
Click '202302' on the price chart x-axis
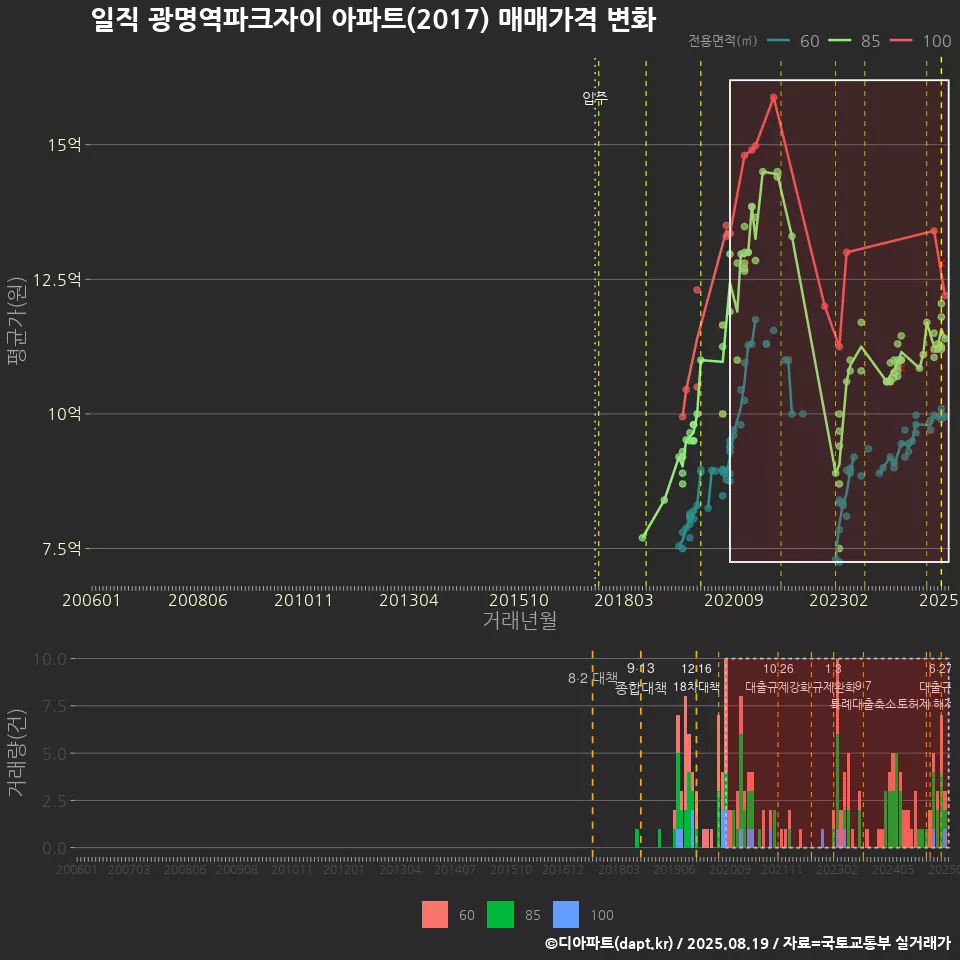tap(839, 600)
